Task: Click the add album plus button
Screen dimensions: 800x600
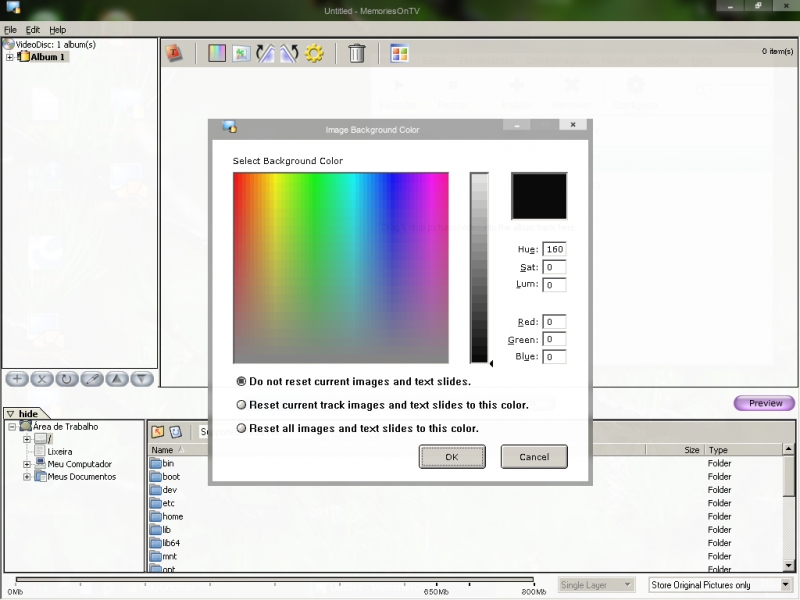Action: tap(17, 379)
